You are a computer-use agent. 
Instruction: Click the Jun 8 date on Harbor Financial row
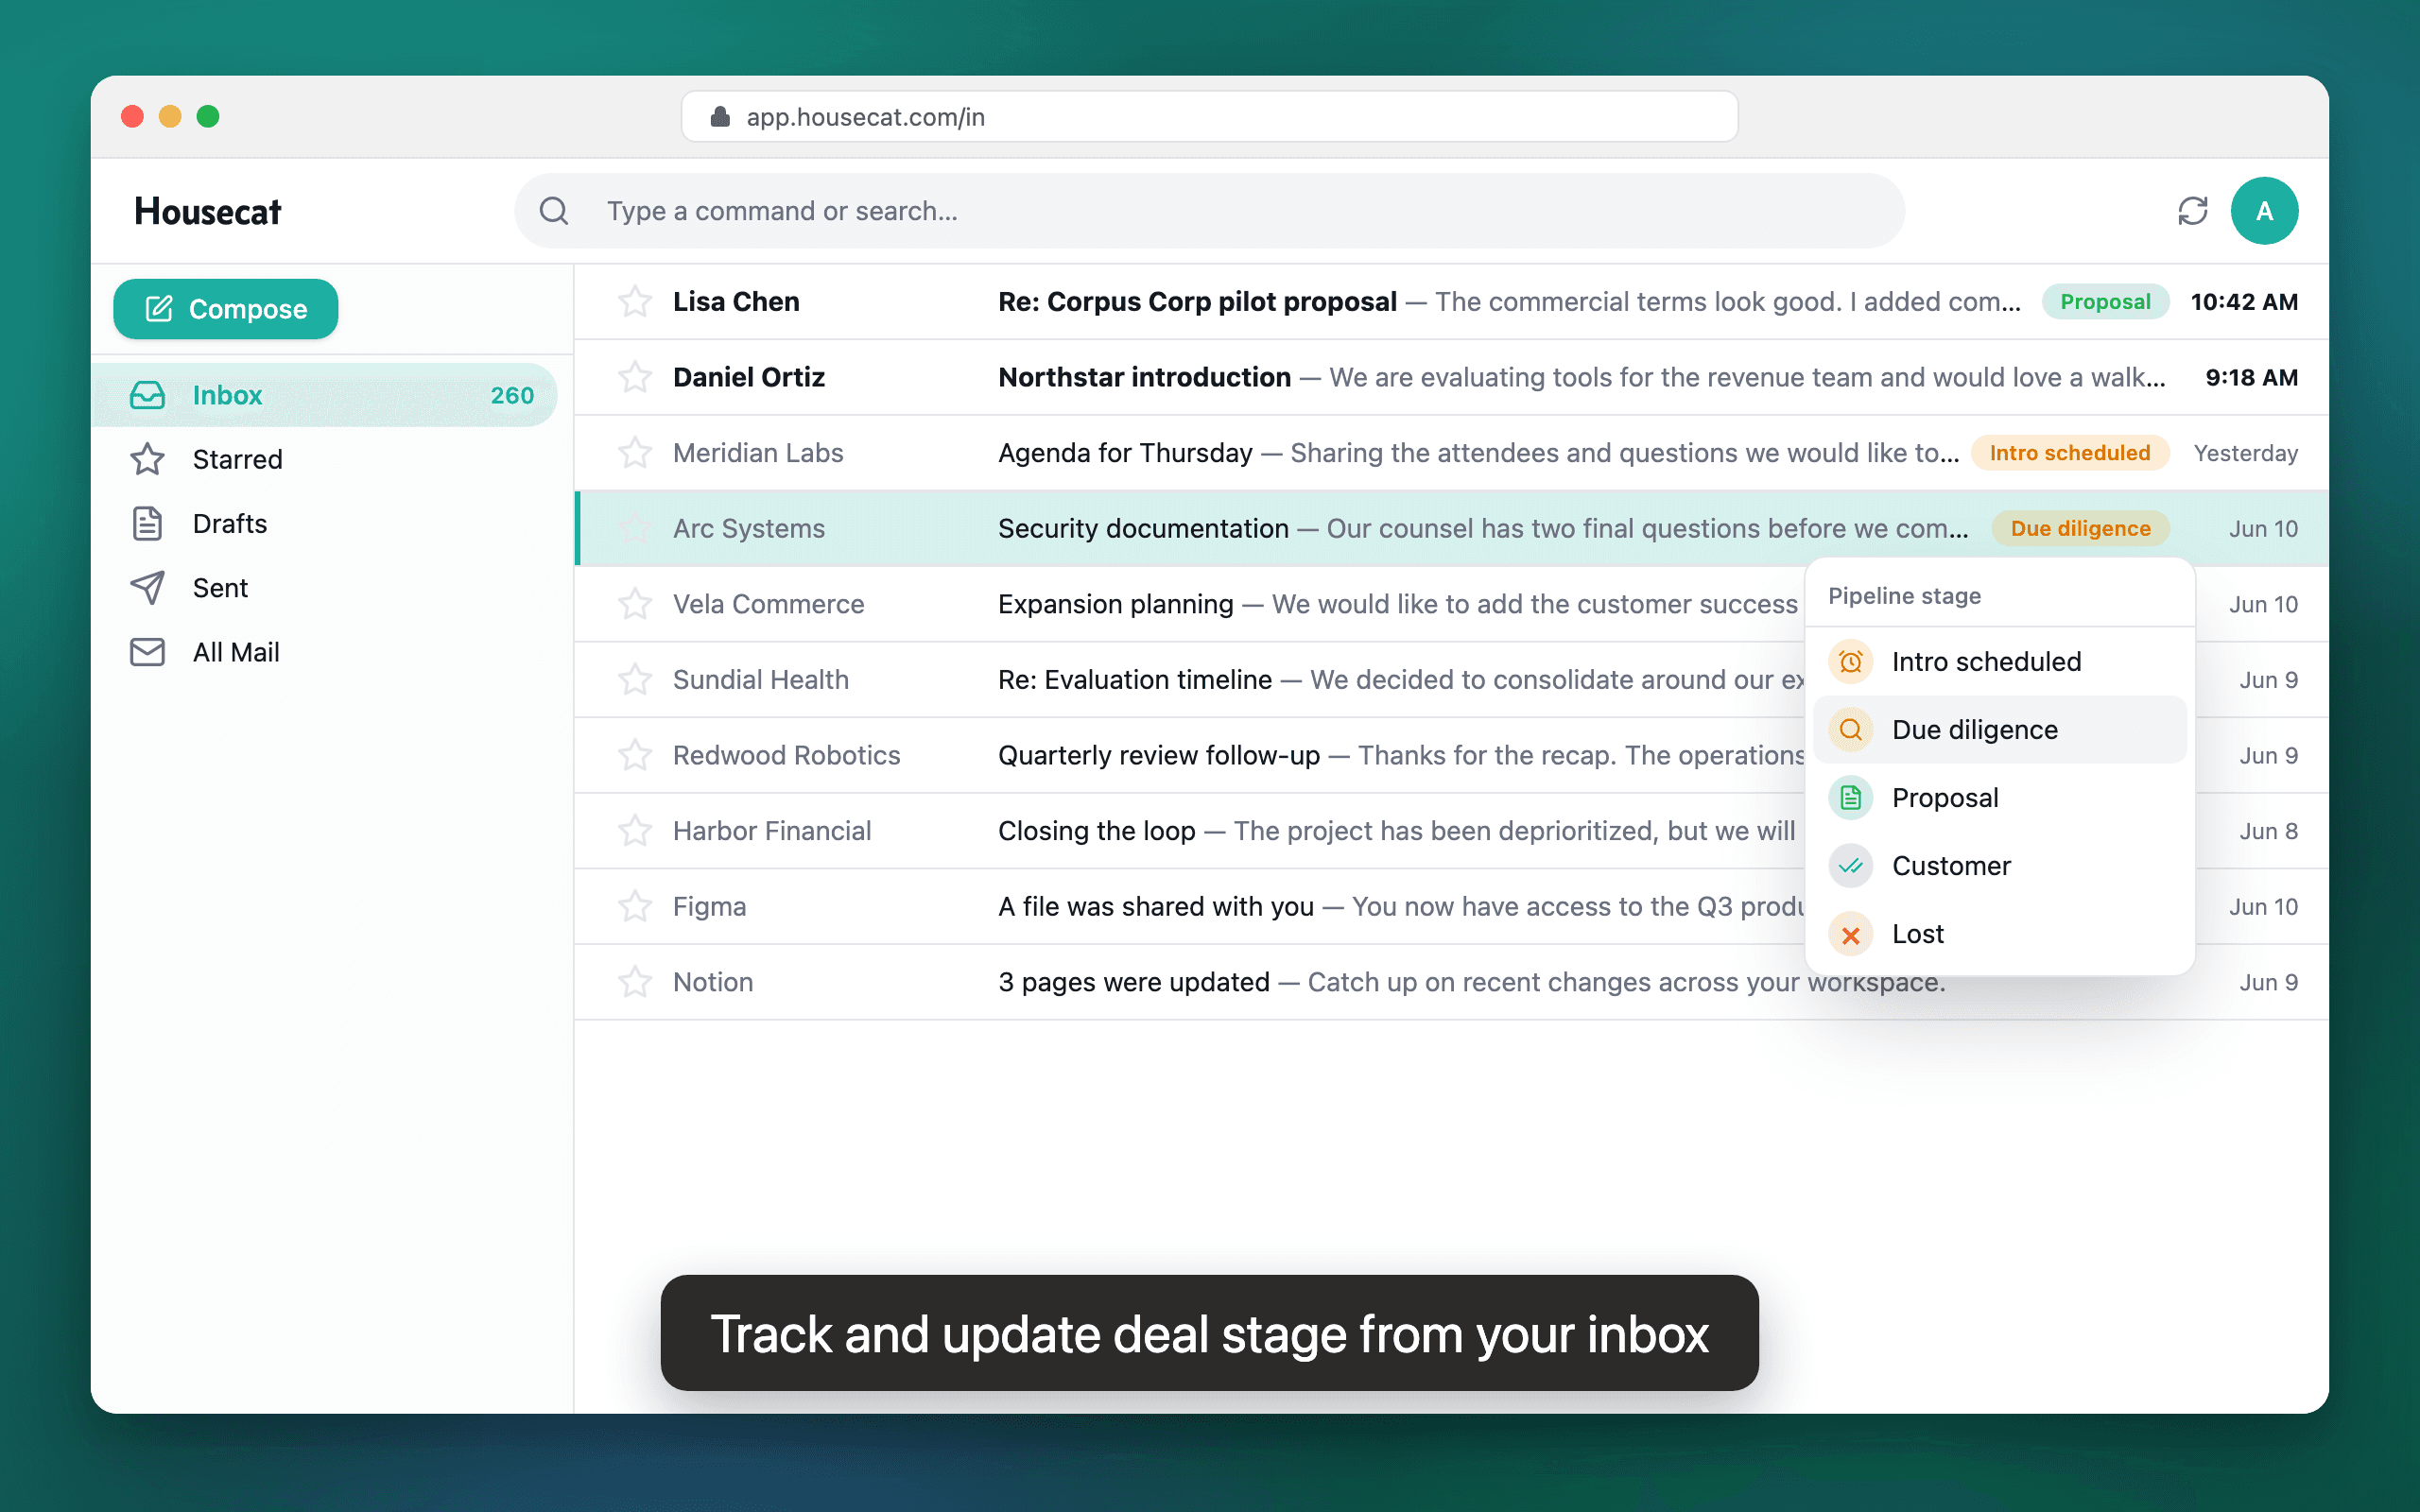[x=2268, y=831]
